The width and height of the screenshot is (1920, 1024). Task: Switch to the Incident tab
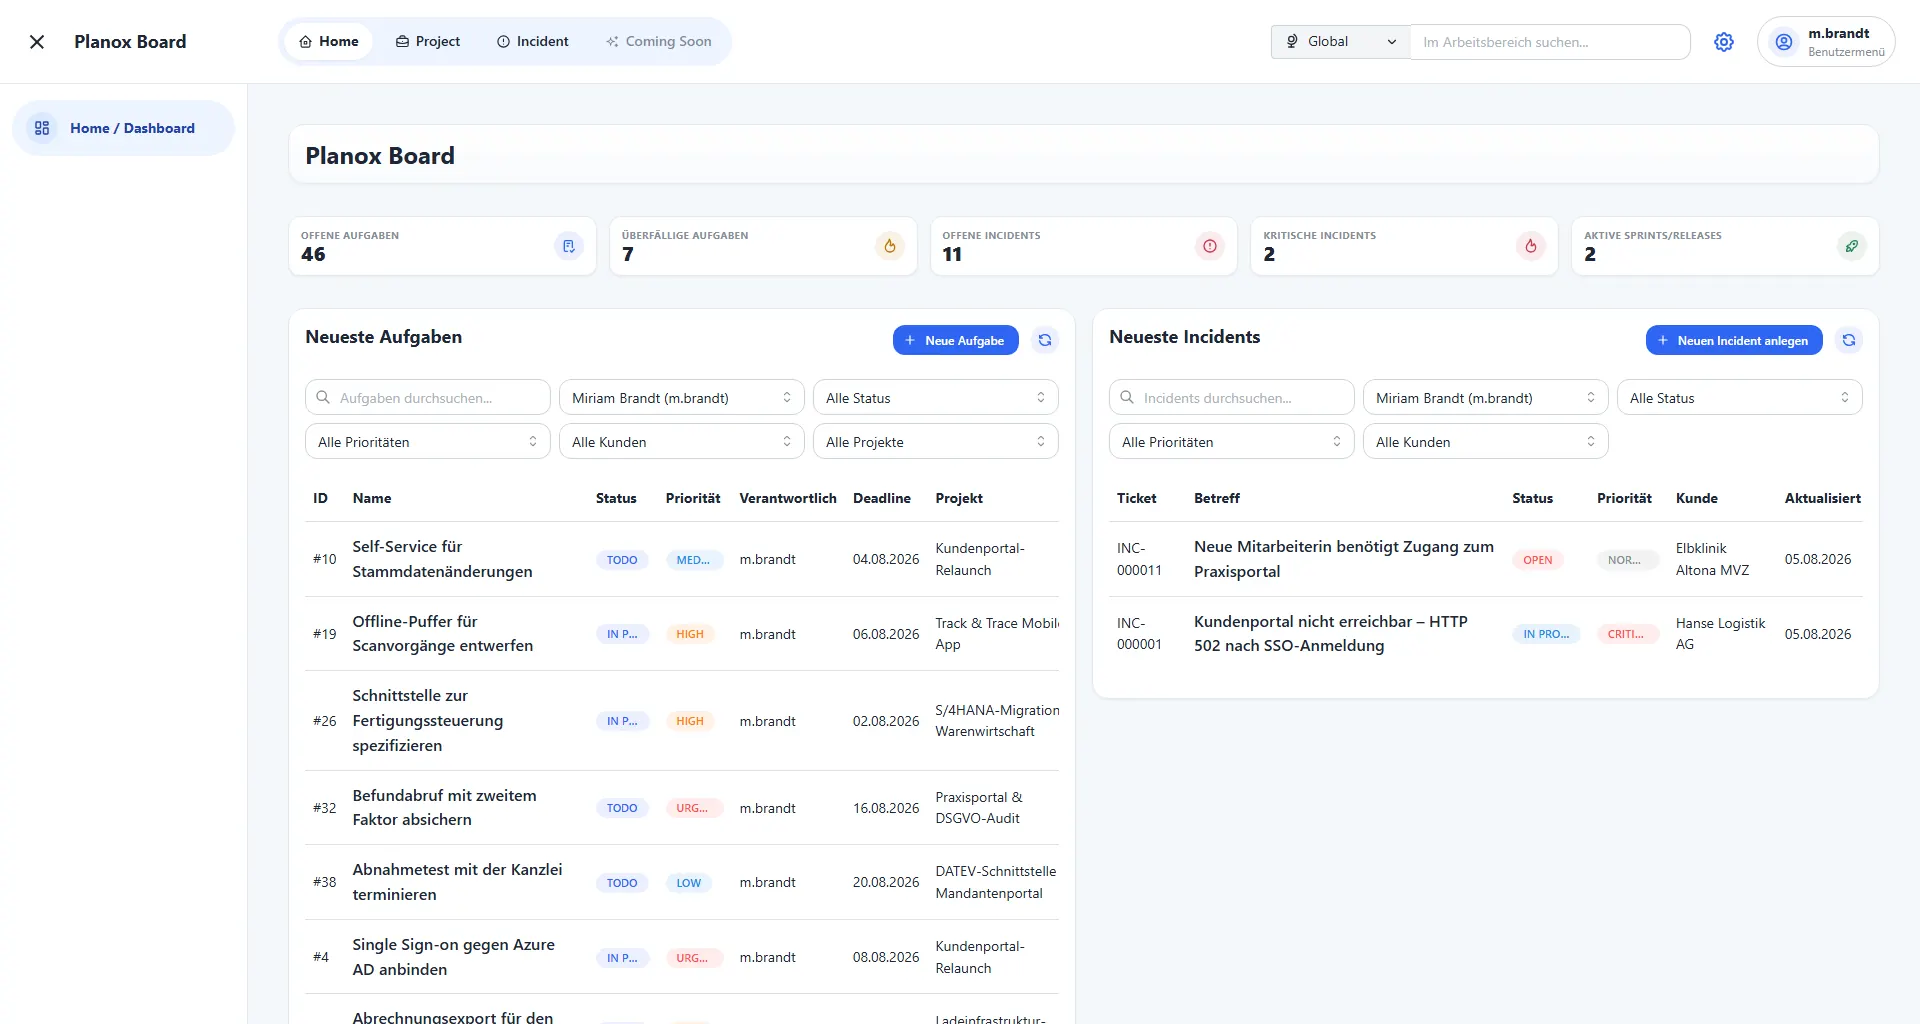(x=533, y=42)
